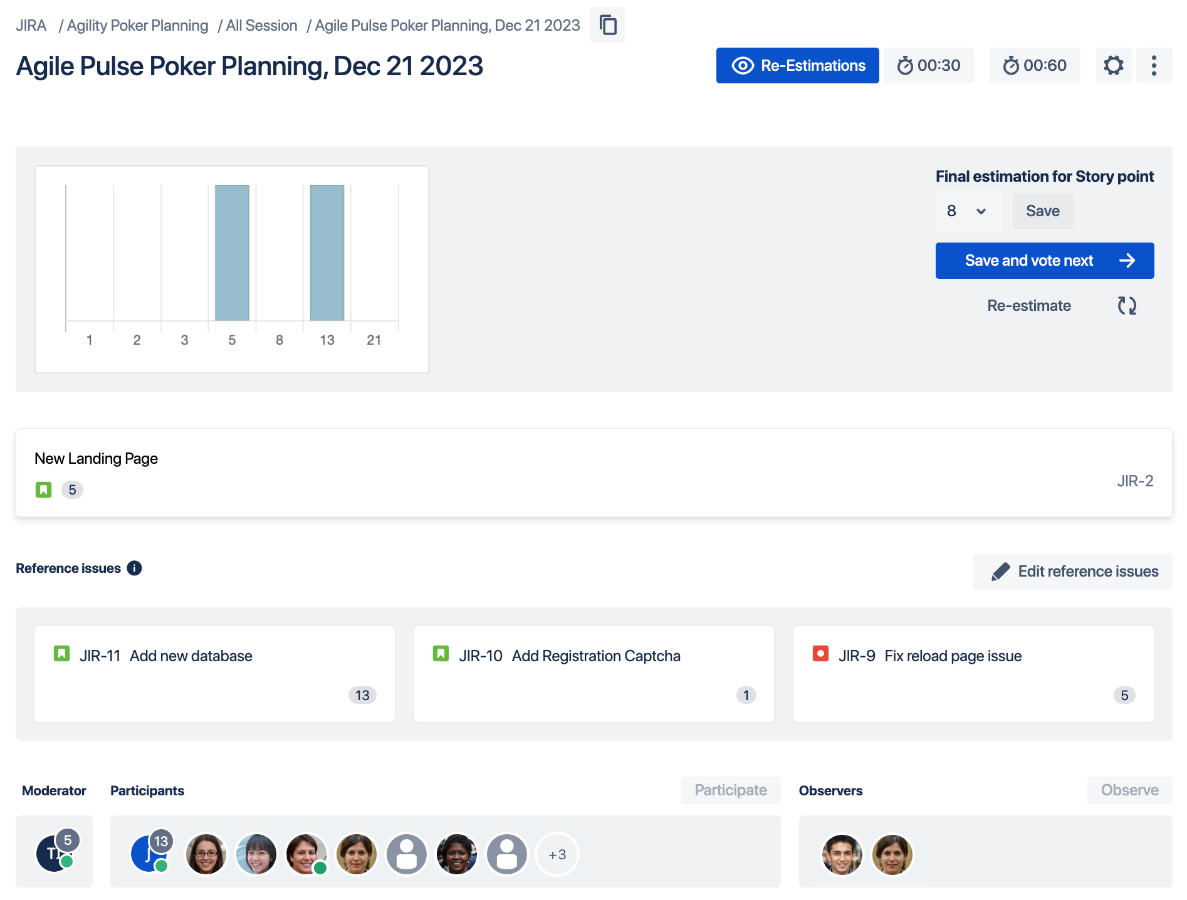Click the second observer avatar
Viewport: 1187px width, 900px height.
[x=892, y=855]
